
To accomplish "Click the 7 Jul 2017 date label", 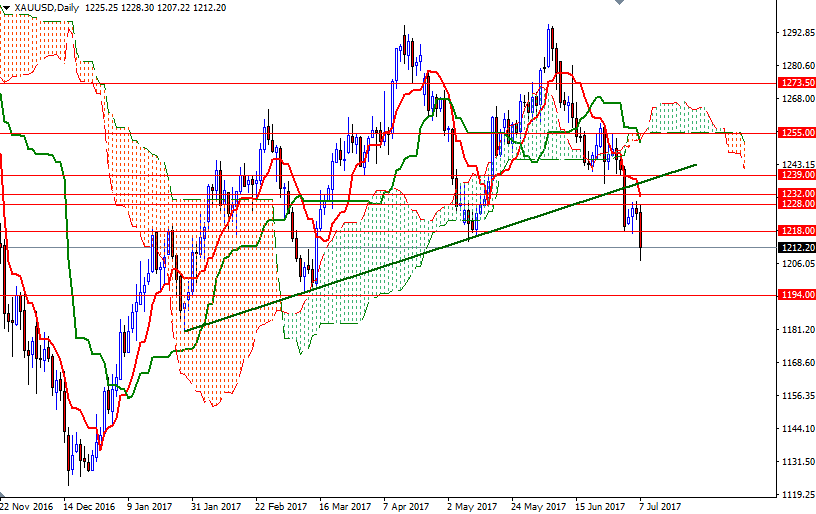I will tap(659, 506).
